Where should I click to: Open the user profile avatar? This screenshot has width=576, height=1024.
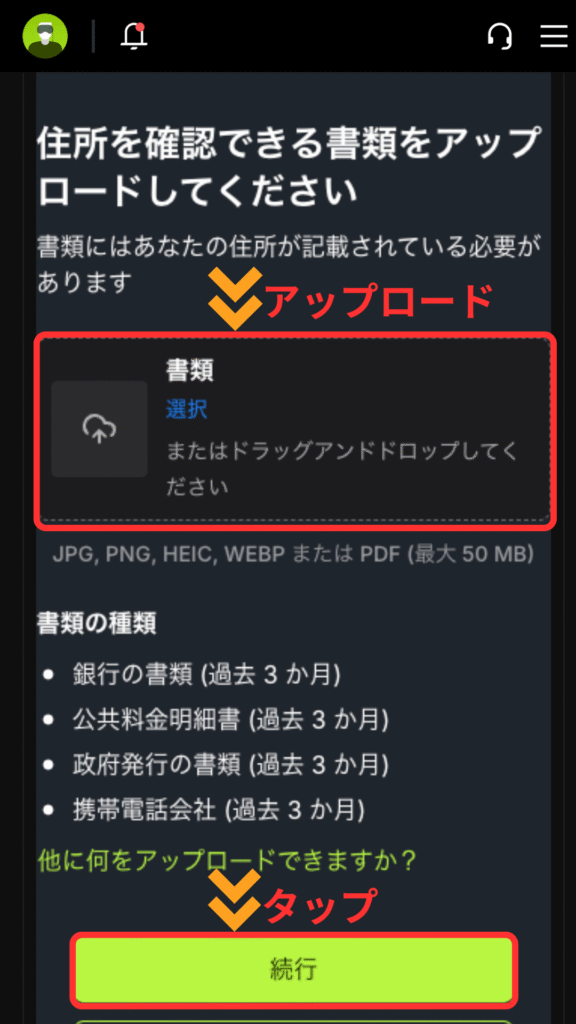pyautogui.click(x=45, y=36)
